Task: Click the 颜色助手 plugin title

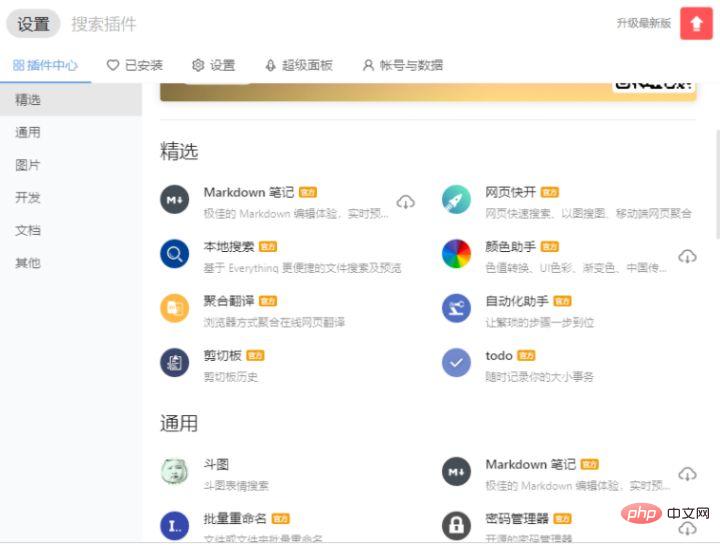Action: (x=511, y=247)
